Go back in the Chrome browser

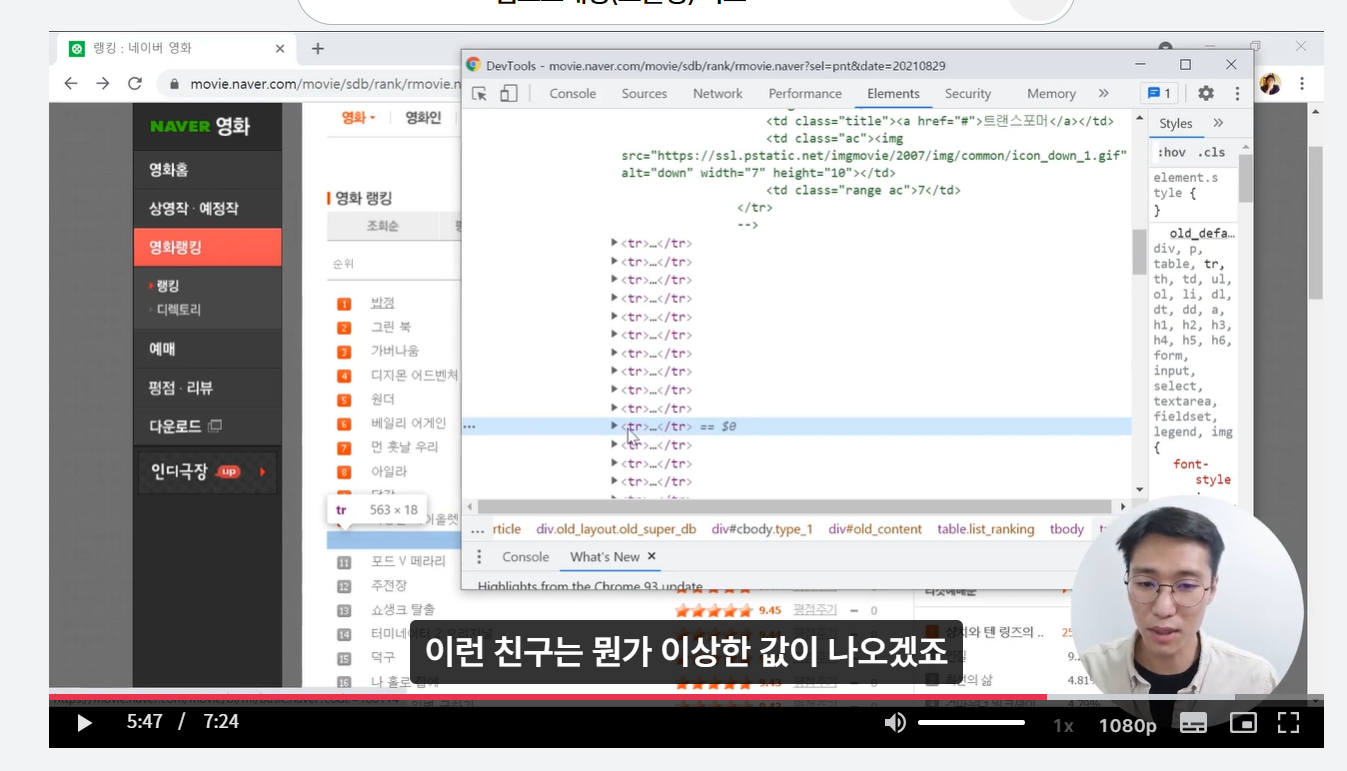coord(70,83)
